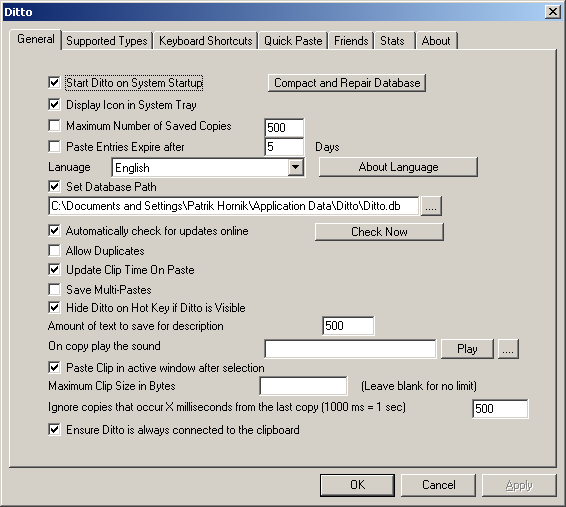This screenshot has height=507, width=566.
Task: Go to the Quick Paste tab
Action: point(293,41)
